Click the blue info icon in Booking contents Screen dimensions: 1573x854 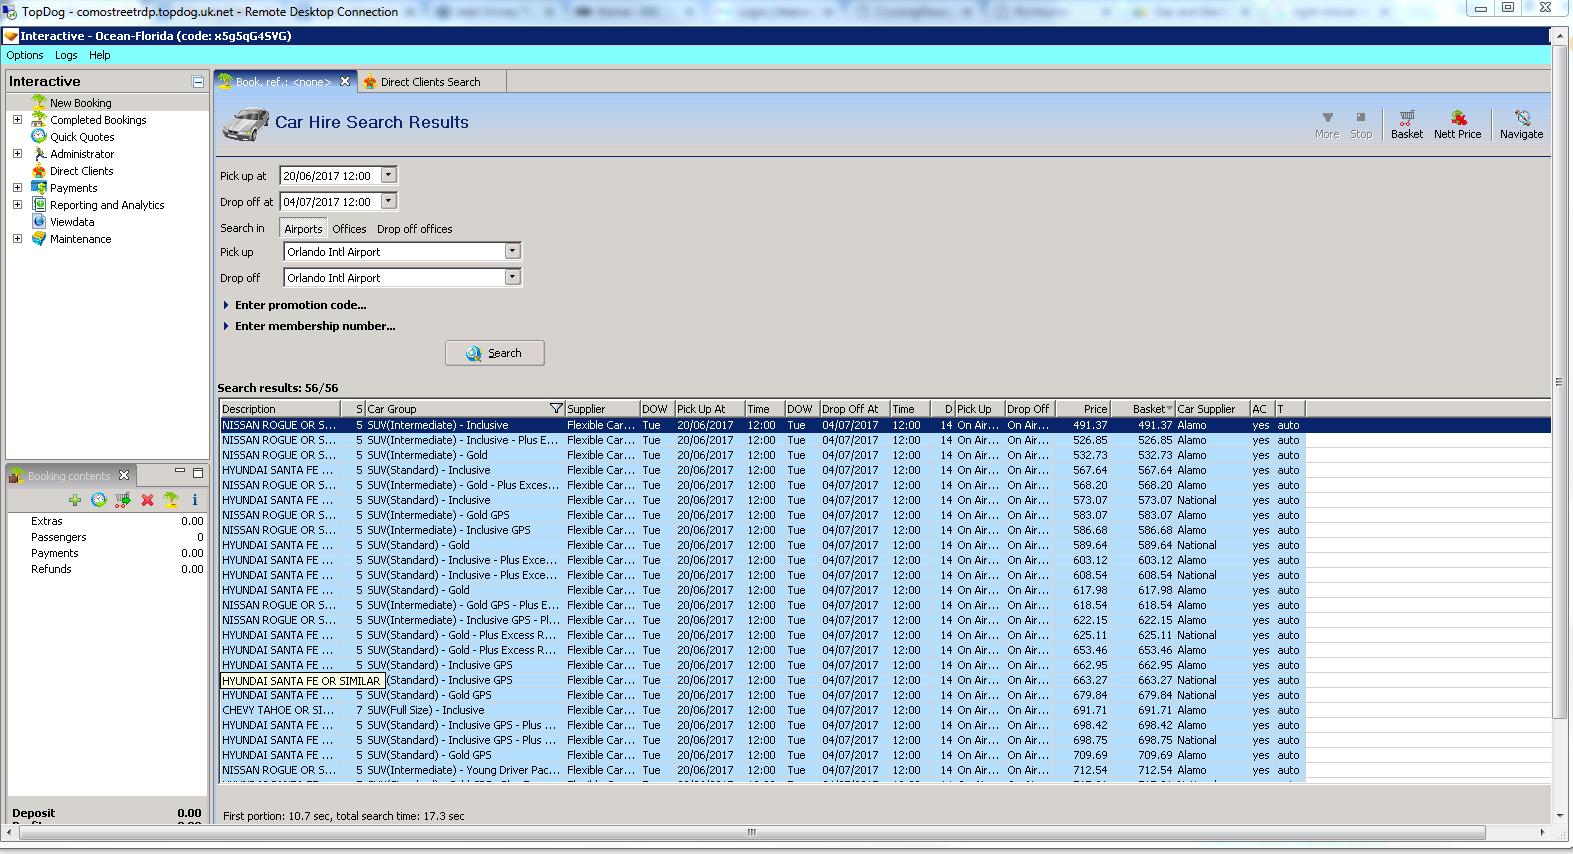coord(195,500)
